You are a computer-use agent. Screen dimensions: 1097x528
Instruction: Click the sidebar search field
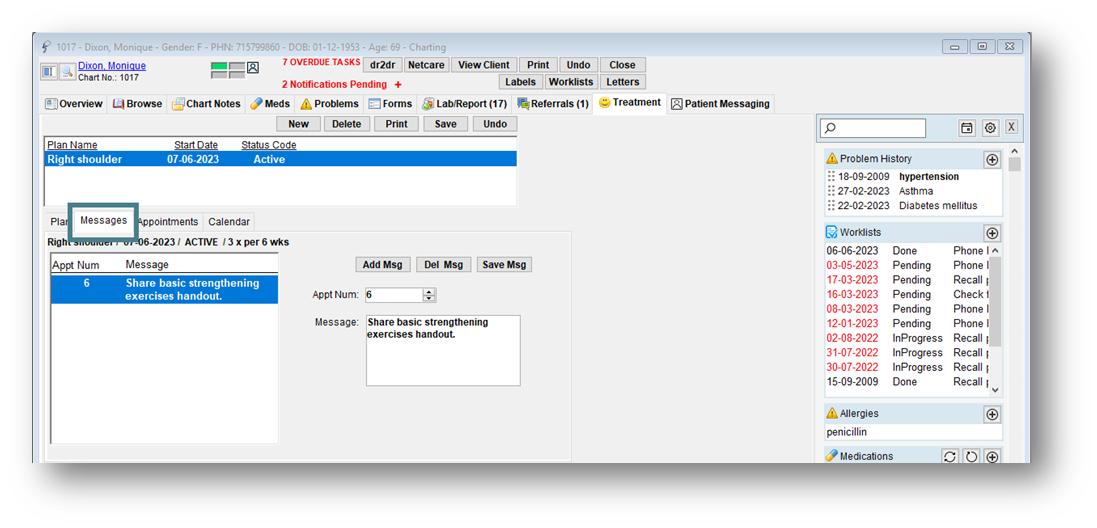873,128
